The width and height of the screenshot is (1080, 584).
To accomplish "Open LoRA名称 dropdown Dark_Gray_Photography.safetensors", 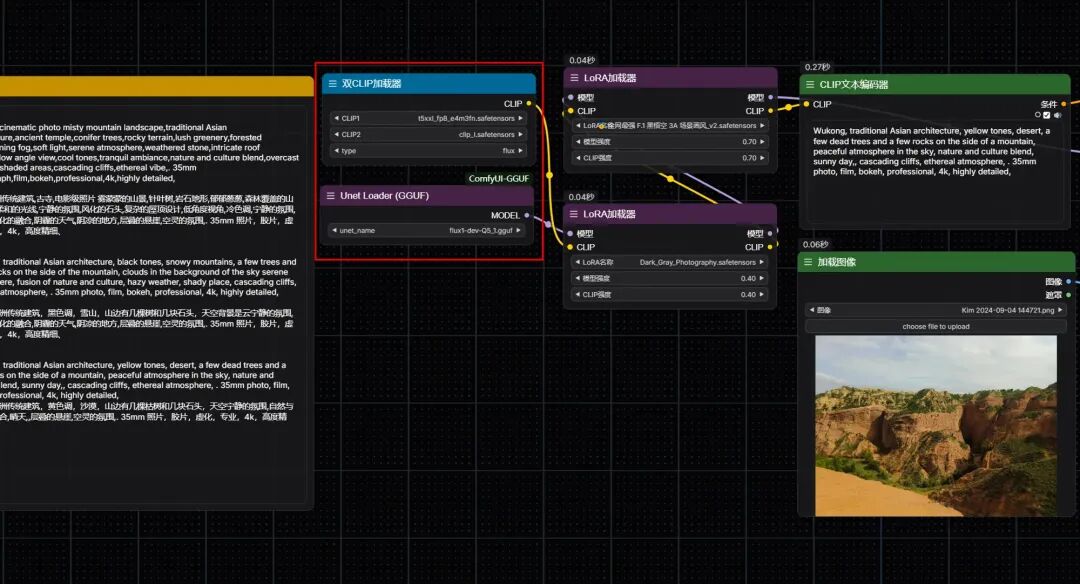I will click(670, 262).
